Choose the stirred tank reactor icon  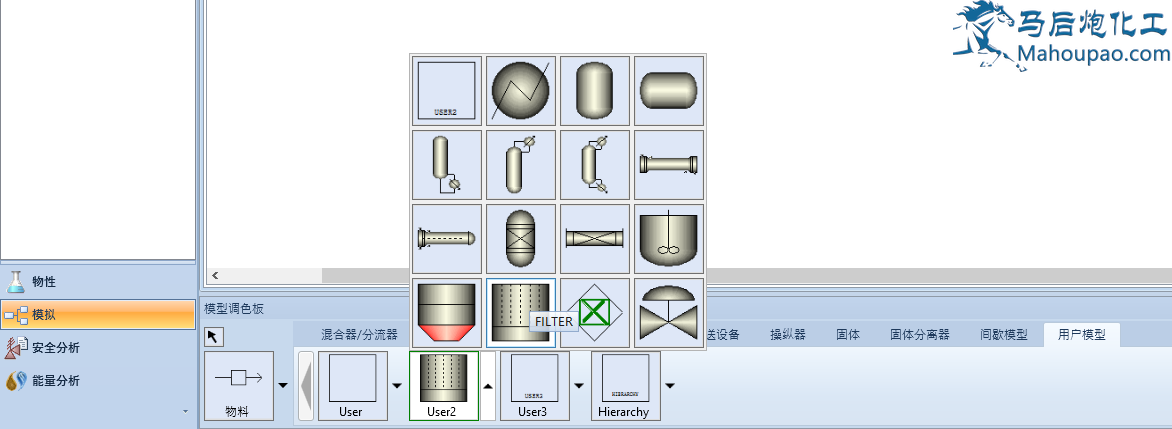point(669,238)
